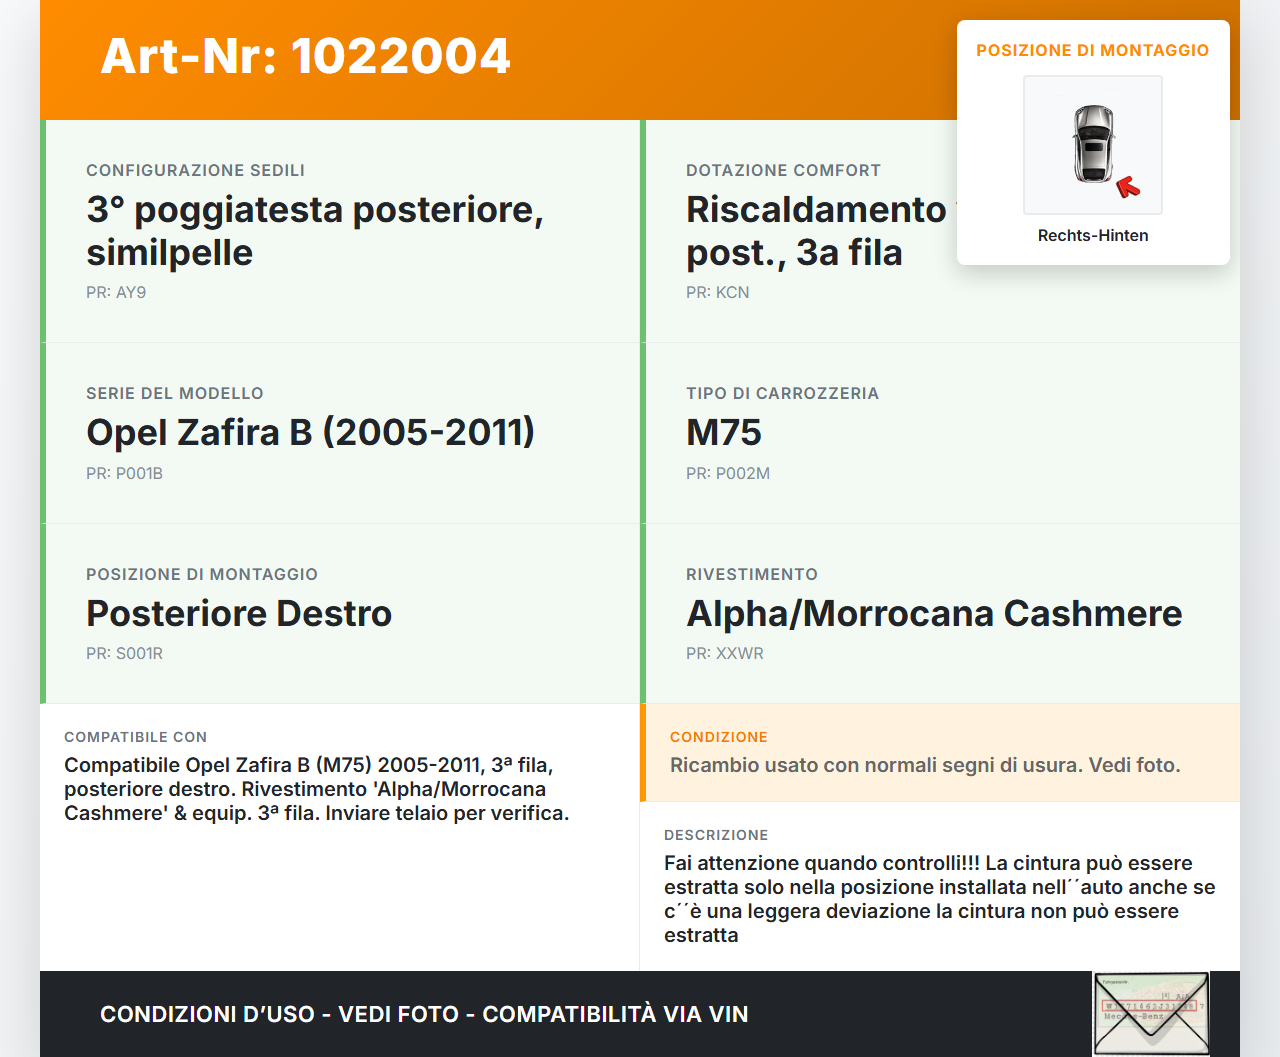Select the 3° poggiatesta posteriore, similpelle value
The height and width of the screenshot is (1057, 1280).
point(315,231)
